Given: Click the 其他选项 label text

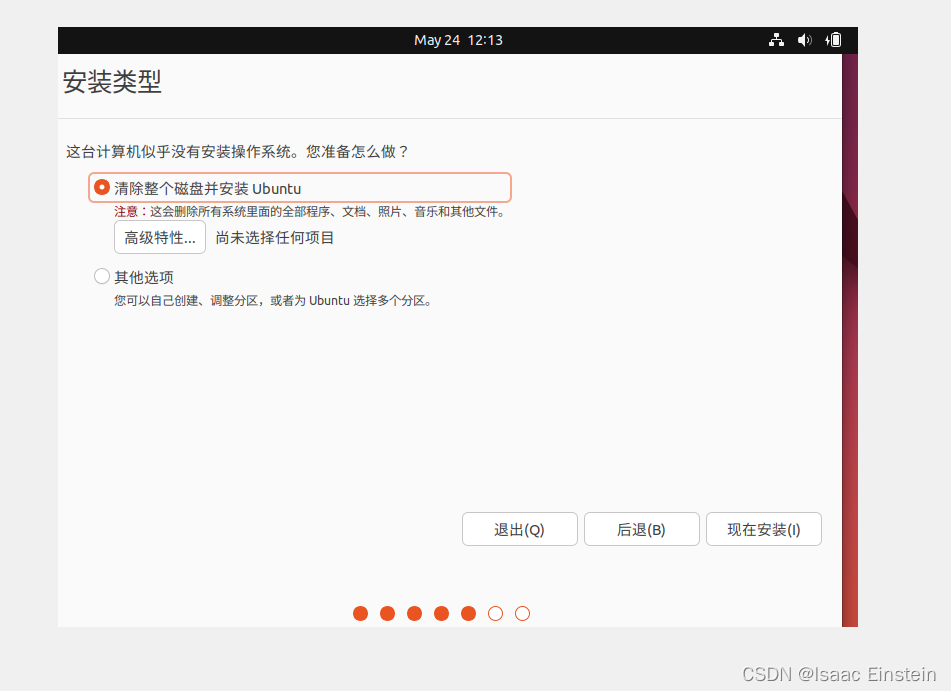Looking at the screenshot, I should (x=144, y=277).
